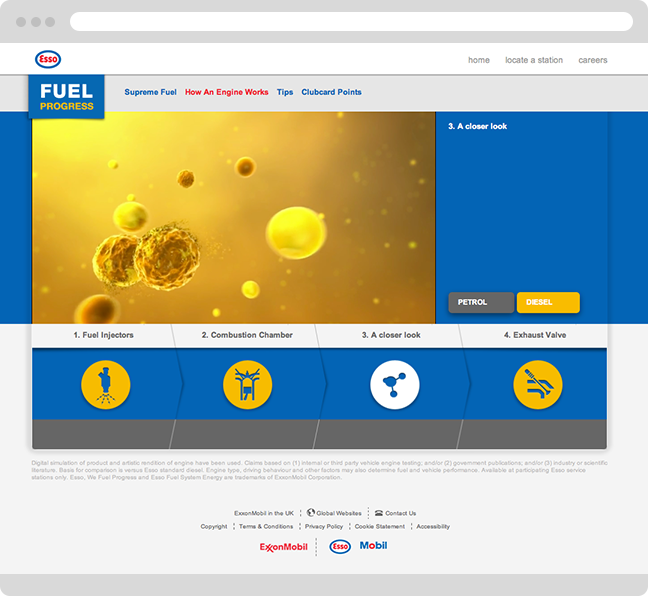Click the globe icon beside Global Websites
Viewport: 648px width, 596px height.
[311, 513]
